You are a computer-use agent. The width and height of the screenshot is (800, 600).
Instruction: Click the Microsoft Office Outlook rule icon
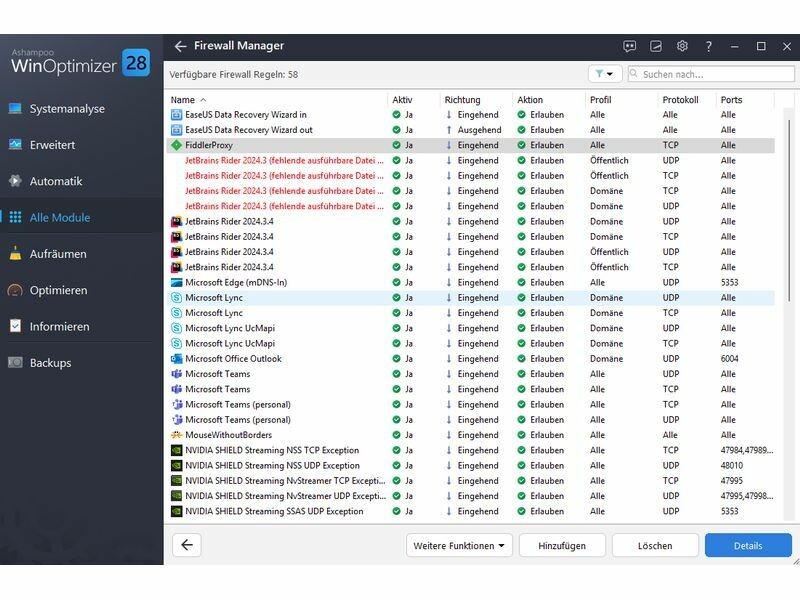coord(177,359)
